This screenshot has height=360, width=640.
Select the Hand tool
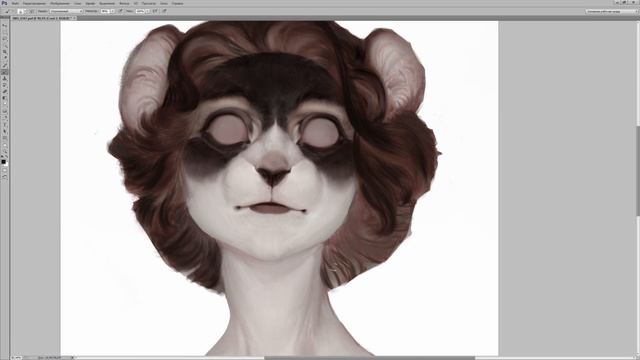[5, 145]
